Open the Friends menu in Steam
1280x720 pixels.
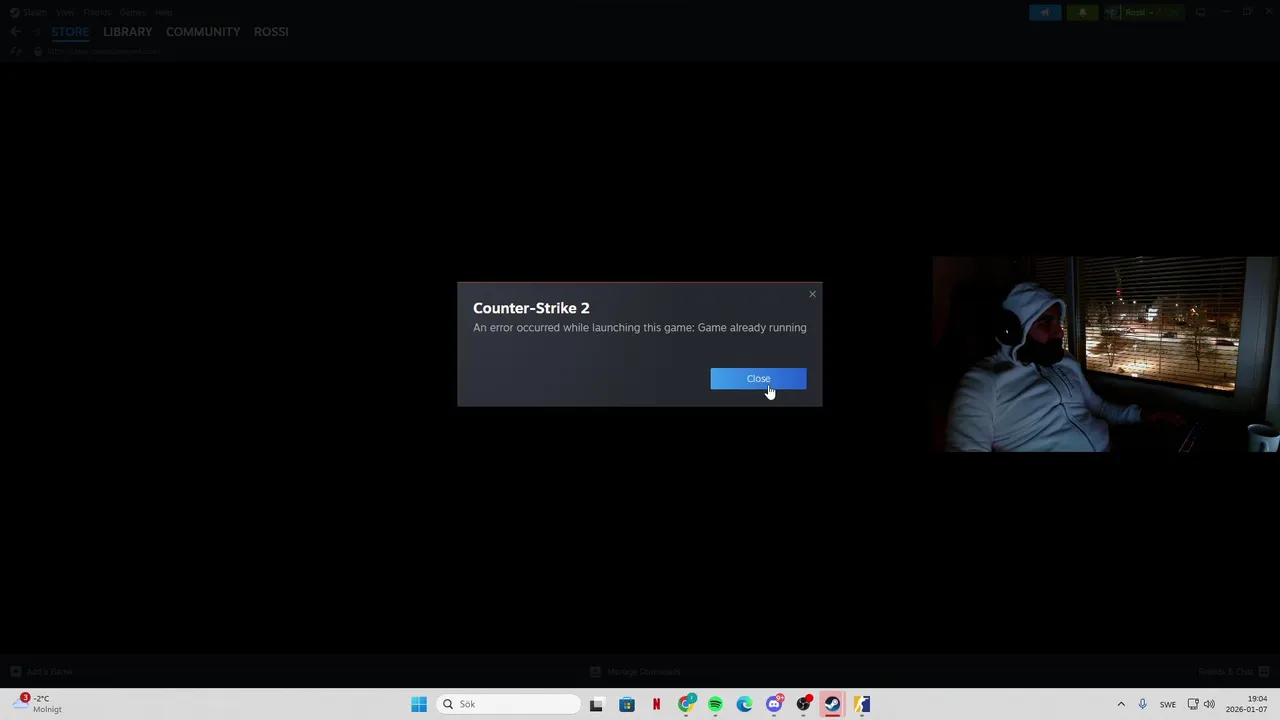[x=97, y=12]
